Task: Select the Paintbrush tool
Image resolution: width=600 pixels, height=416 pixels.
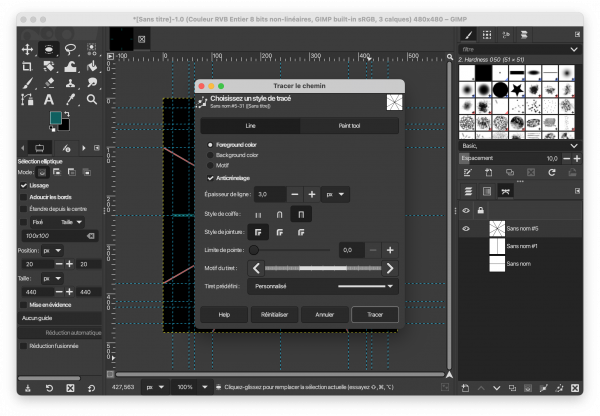Action: click(27, 83)
